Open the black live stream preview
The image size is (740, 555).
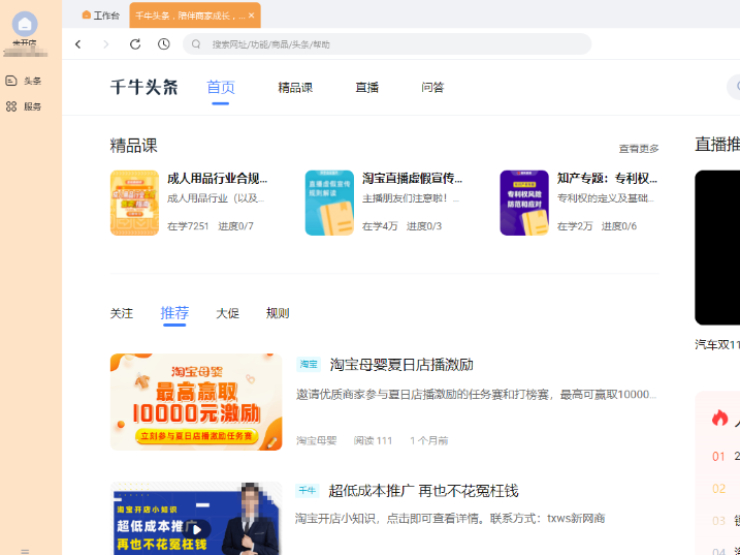[x=717, y=247]
